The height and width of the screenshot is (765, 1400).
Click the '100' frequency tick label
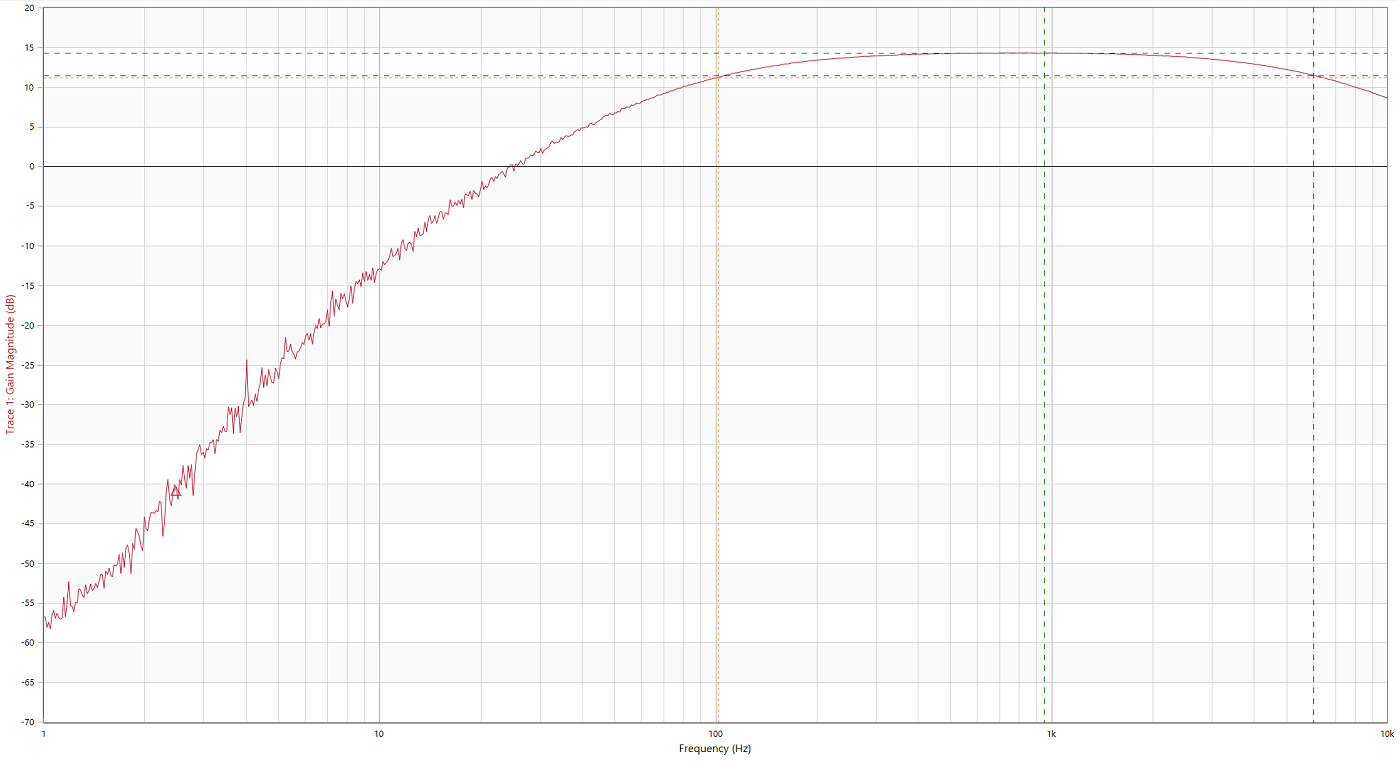pyautogui.click(x=715, y=733)
